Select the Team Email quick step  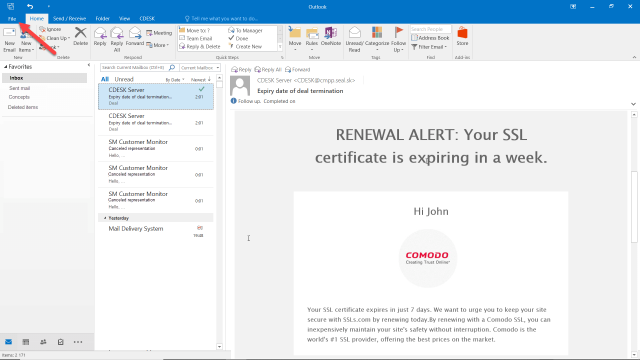pyautogui.click(x=196, y=38)
